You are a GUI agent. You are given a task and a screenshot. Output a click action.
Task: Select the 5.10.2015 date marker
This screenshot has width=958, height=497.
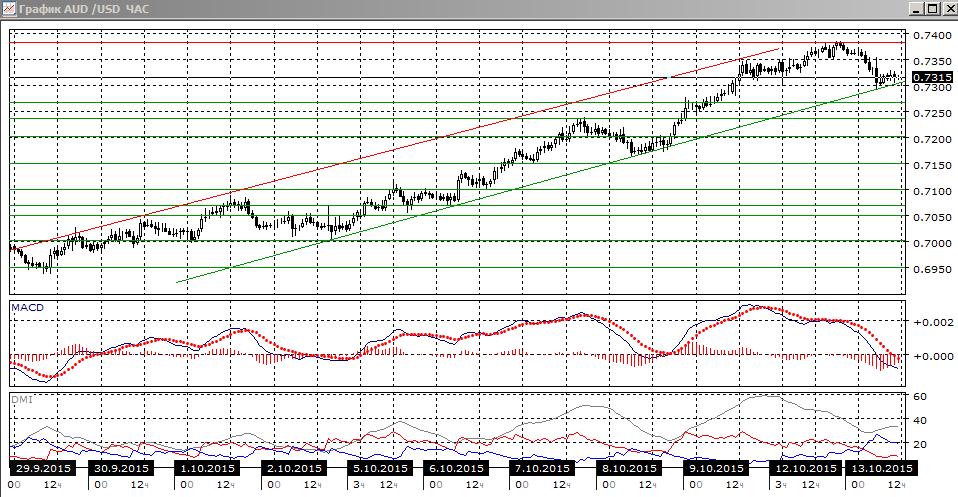tap(379, 468)
